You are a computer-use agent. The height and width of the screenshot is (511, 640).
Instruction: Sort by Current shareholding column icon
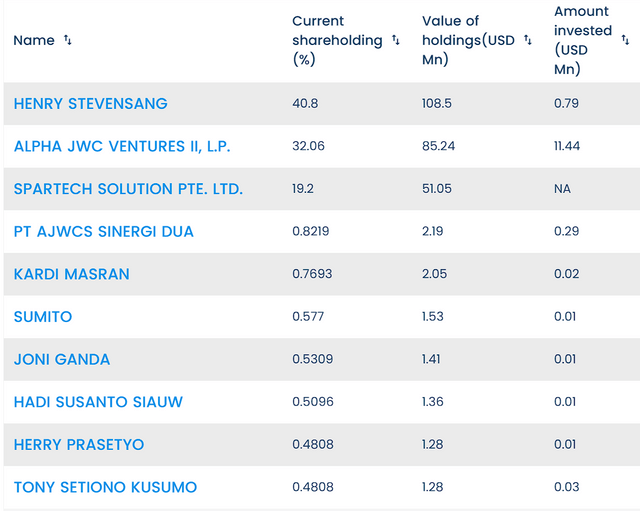pyautogui.click(x=396, y=41)
